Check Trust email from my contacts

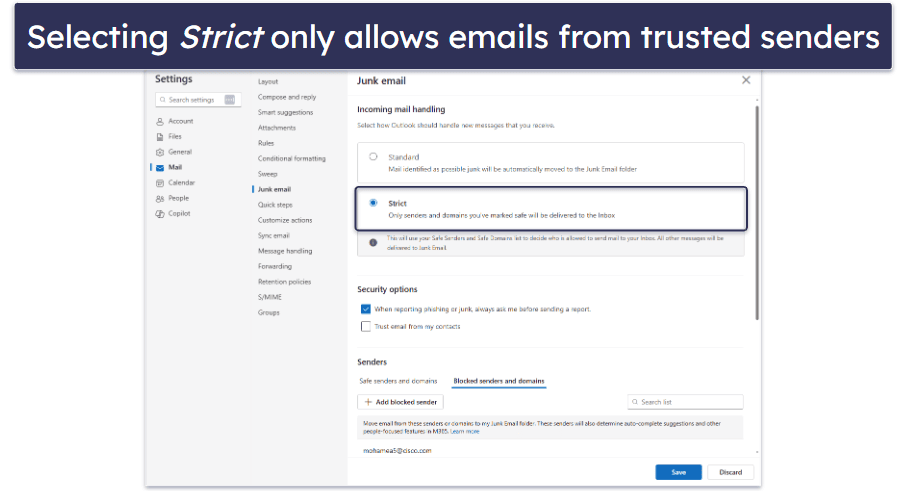tap(366, 326)
